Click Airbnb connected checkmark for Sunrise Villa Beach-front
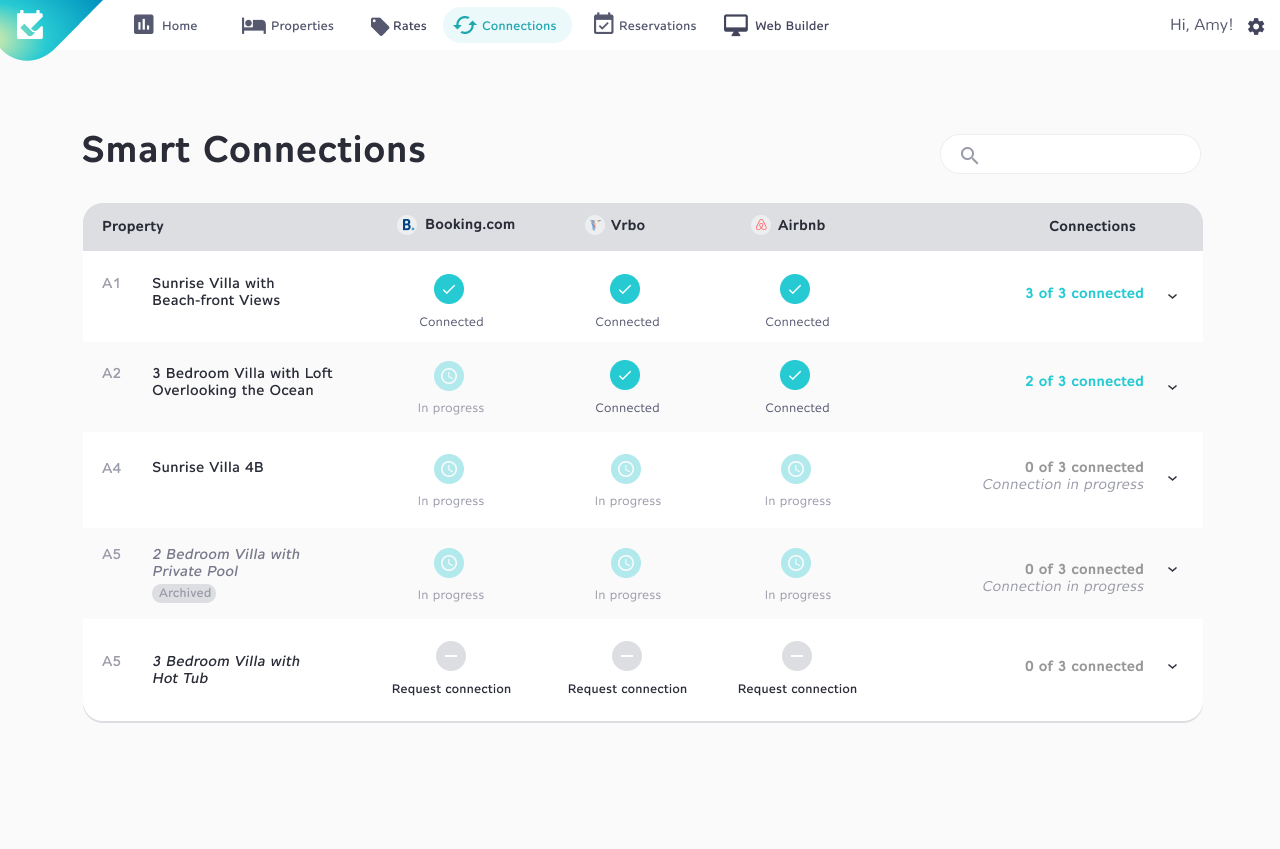The image size is (1280, 849). tap(795, 289)
